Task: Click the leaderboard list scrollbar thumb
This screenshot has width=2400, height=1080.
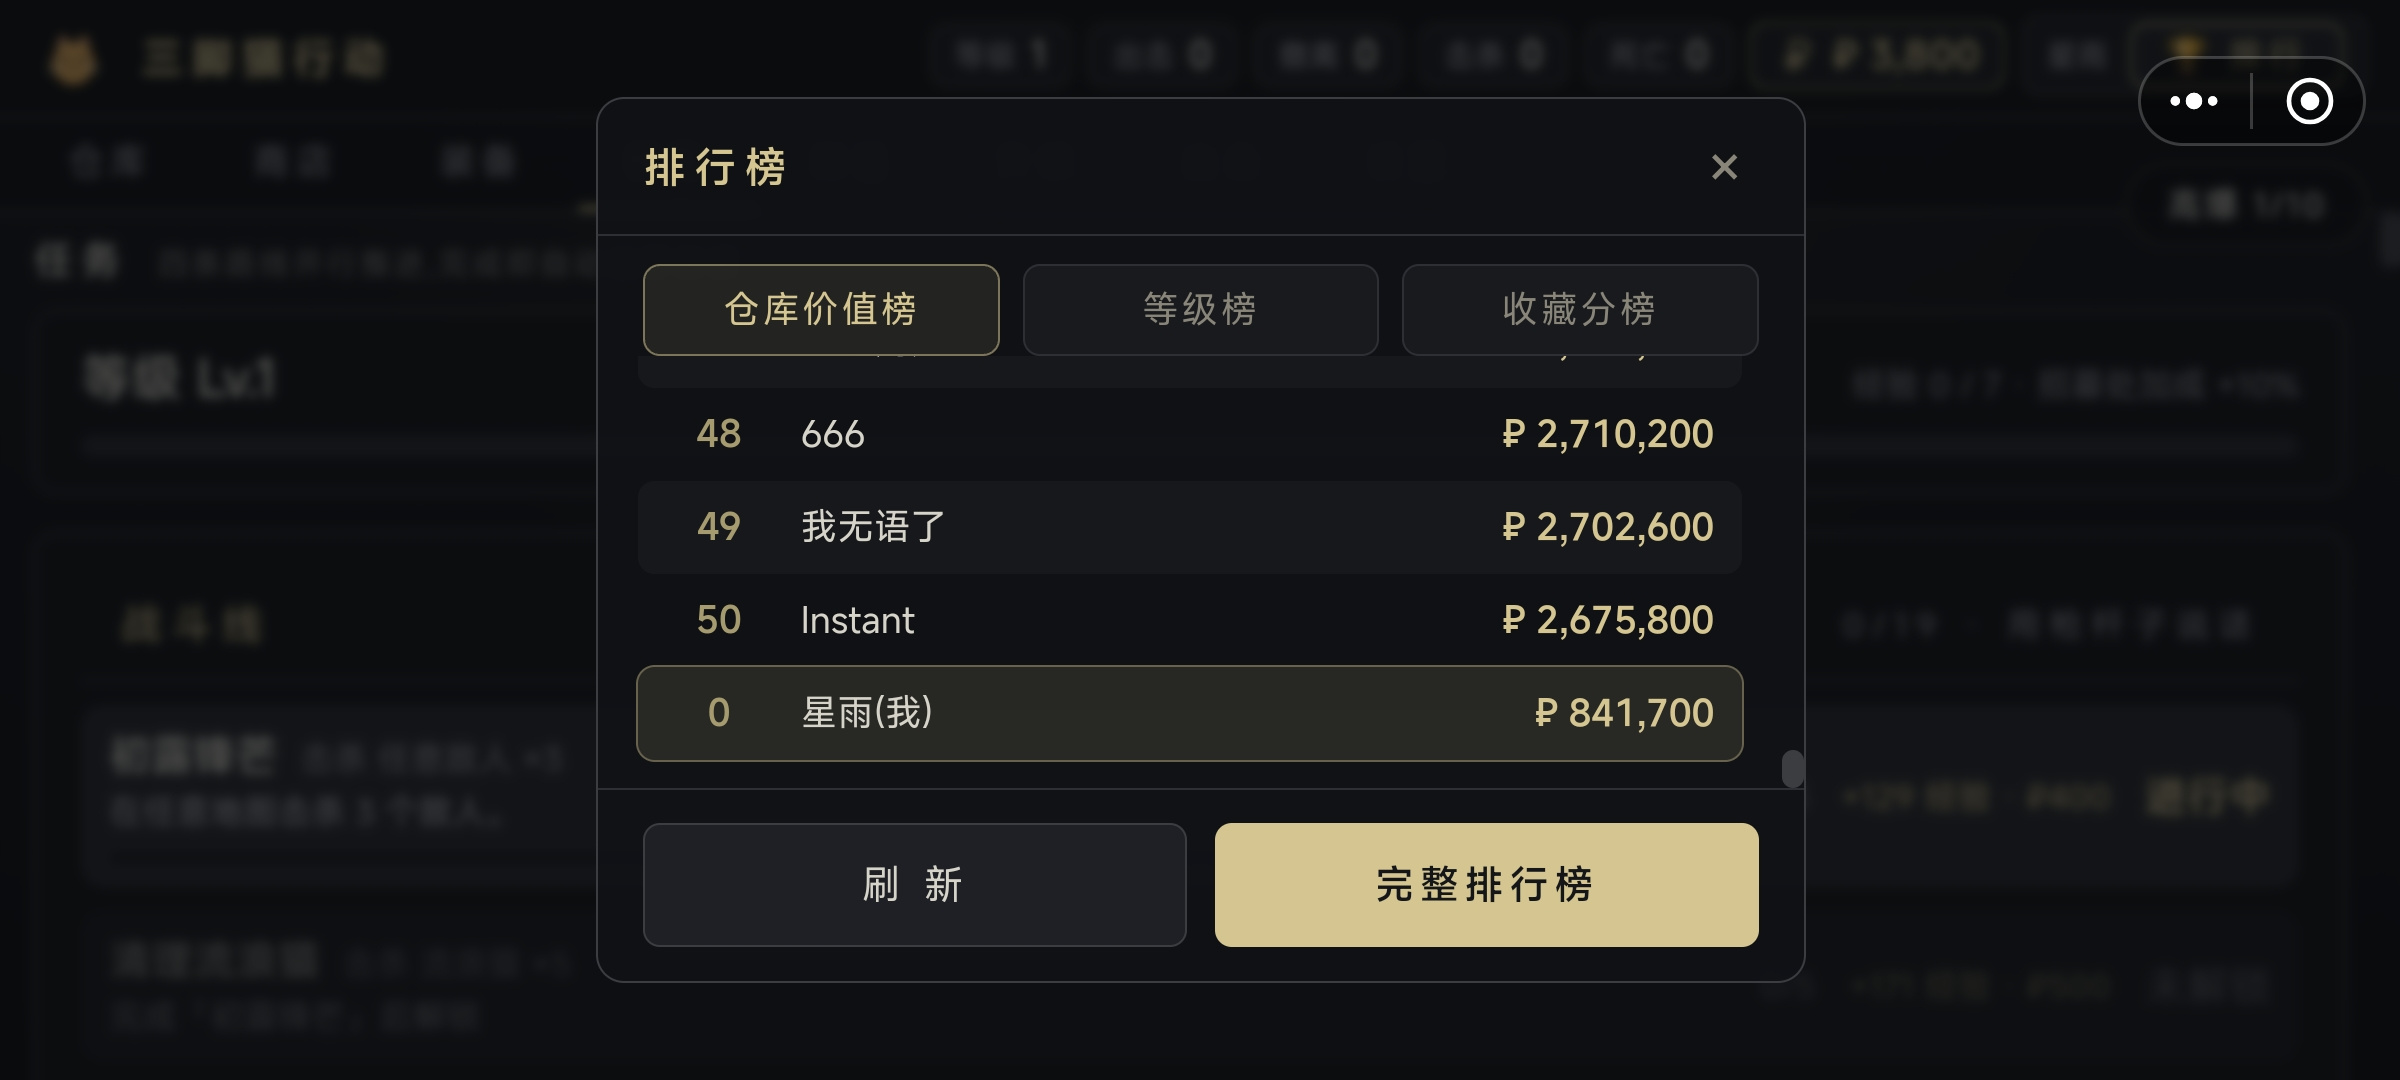Action: pyautogui.click(x=1792, y=769)
